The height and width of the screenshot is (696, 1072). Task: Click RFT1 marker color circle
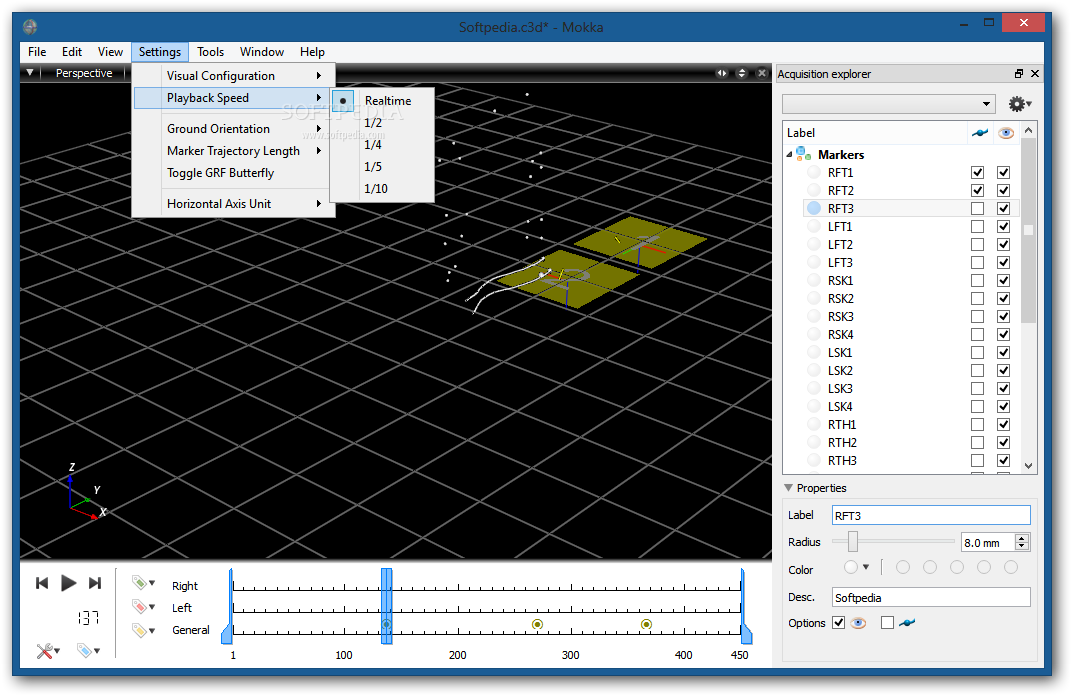point(814,172)
